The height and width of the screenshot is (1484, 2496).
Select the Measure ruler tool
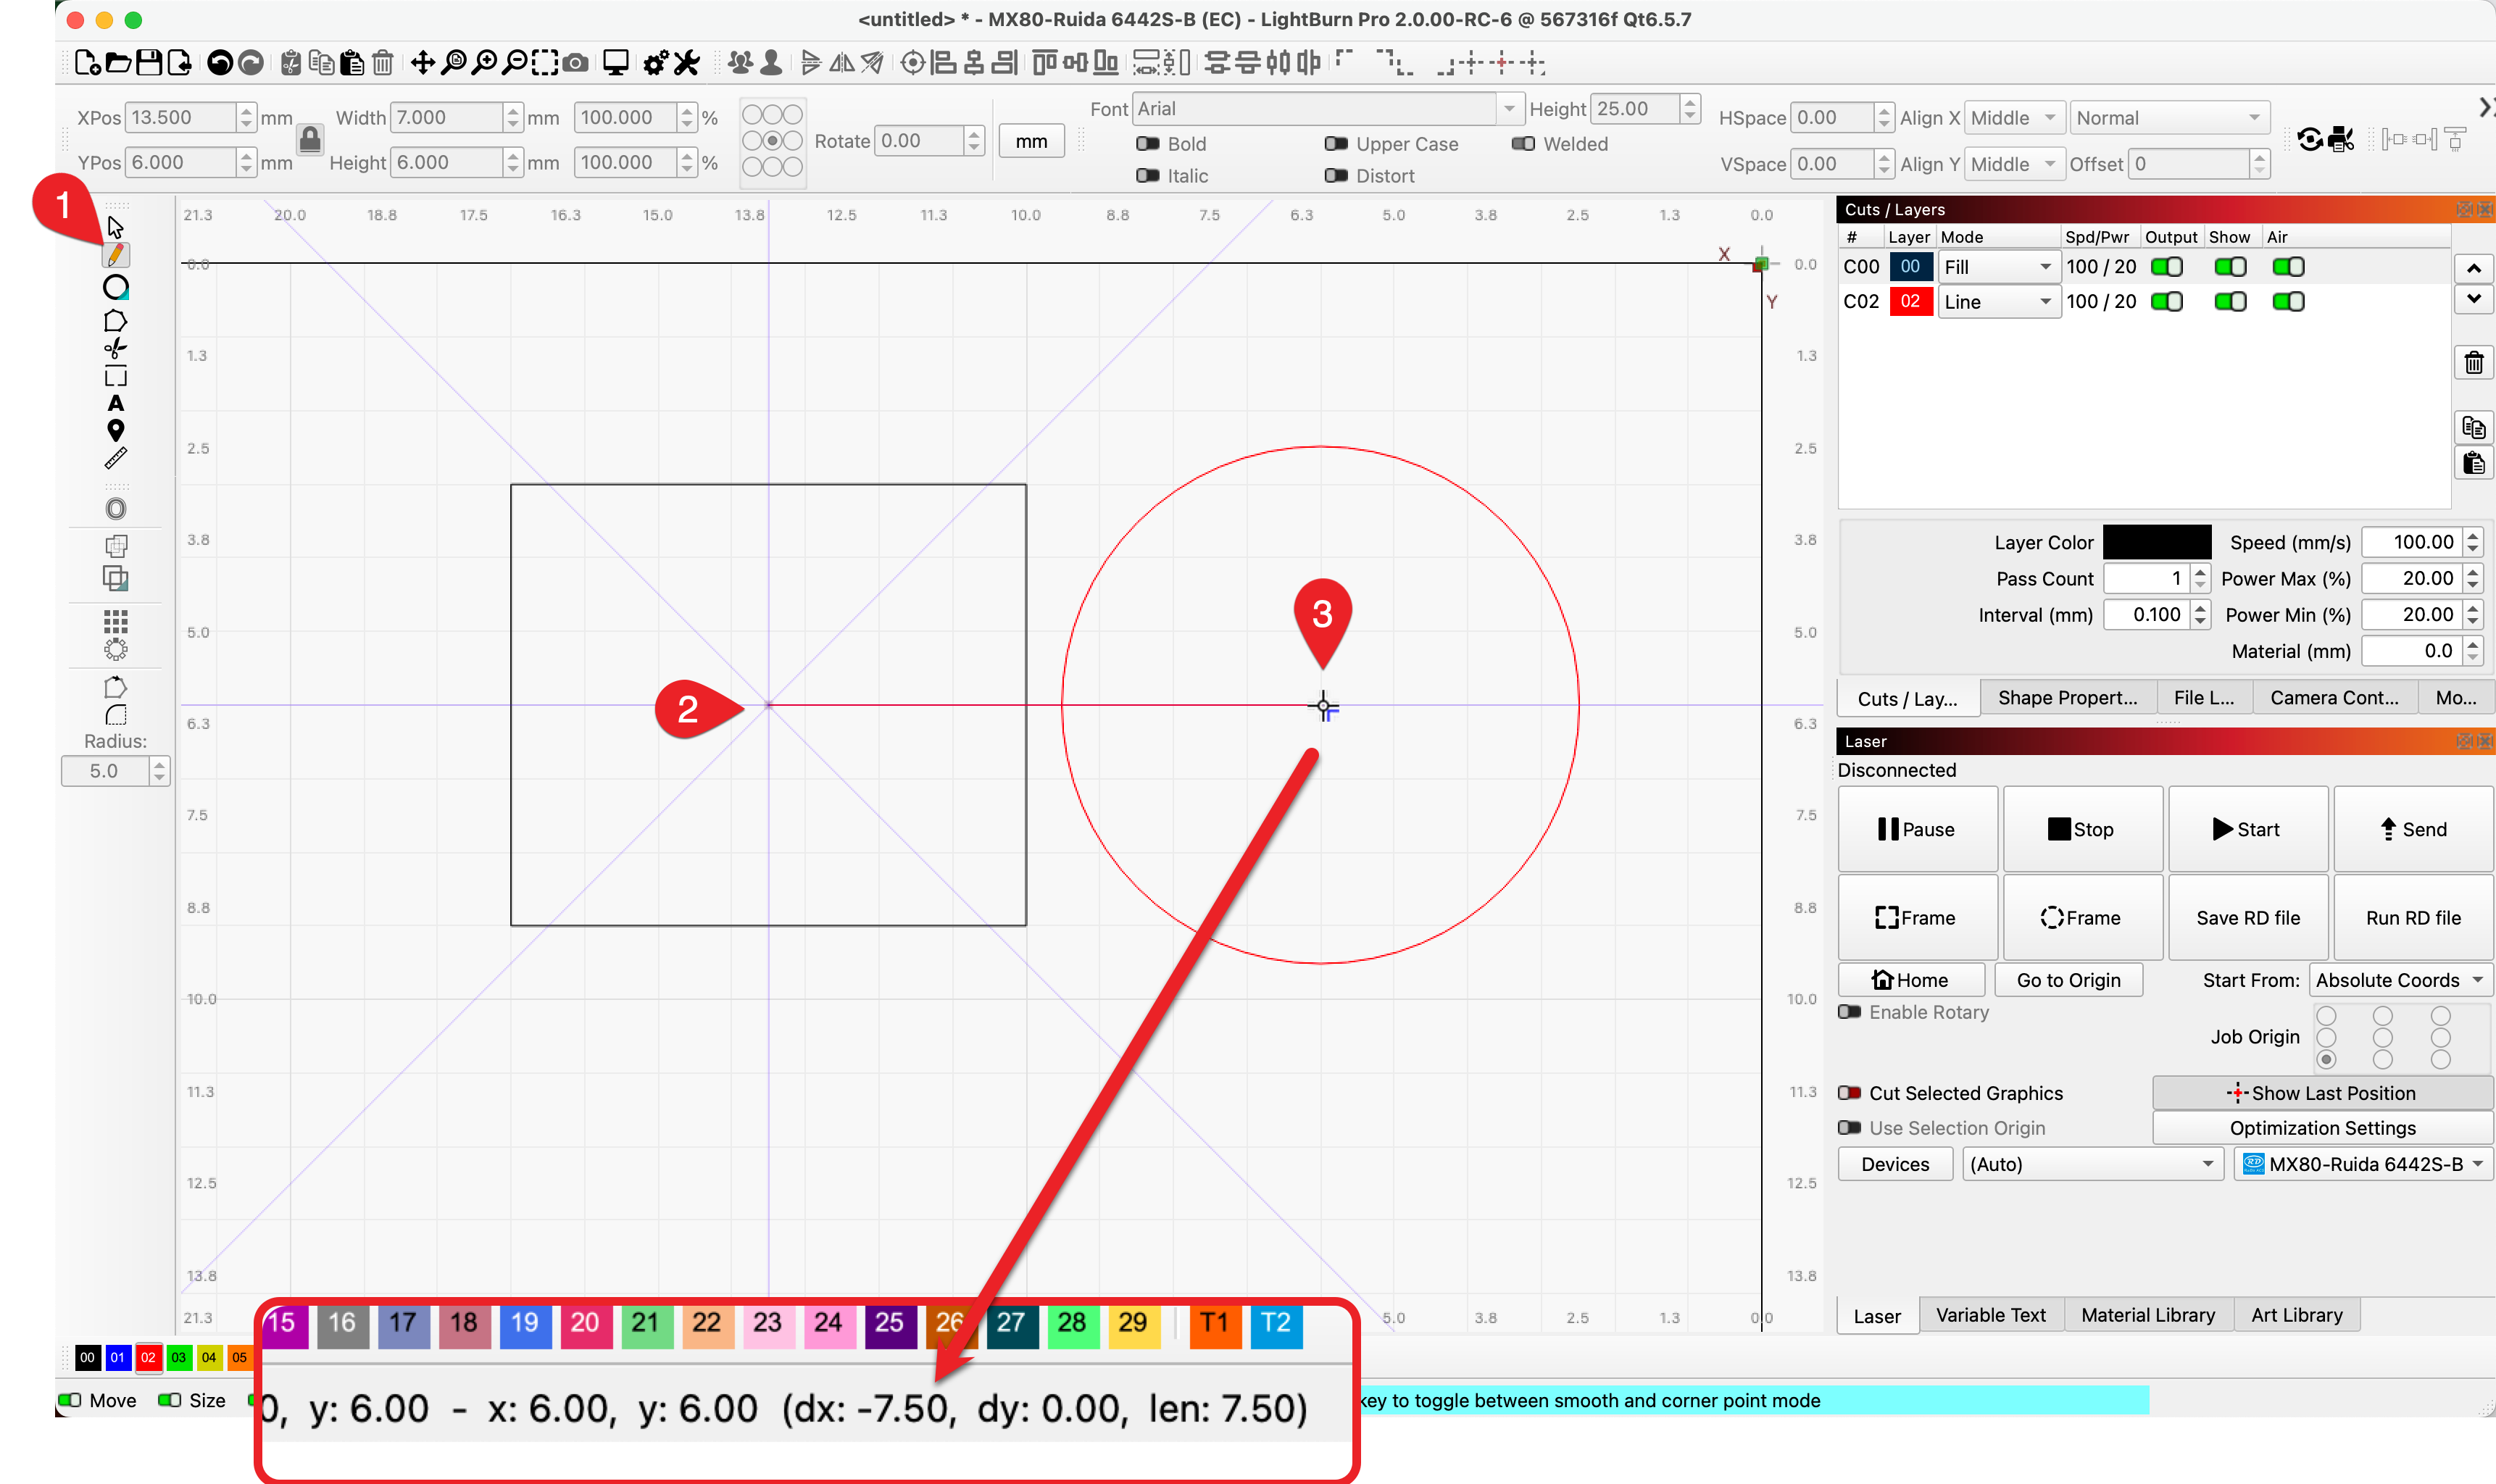(115, 459)
